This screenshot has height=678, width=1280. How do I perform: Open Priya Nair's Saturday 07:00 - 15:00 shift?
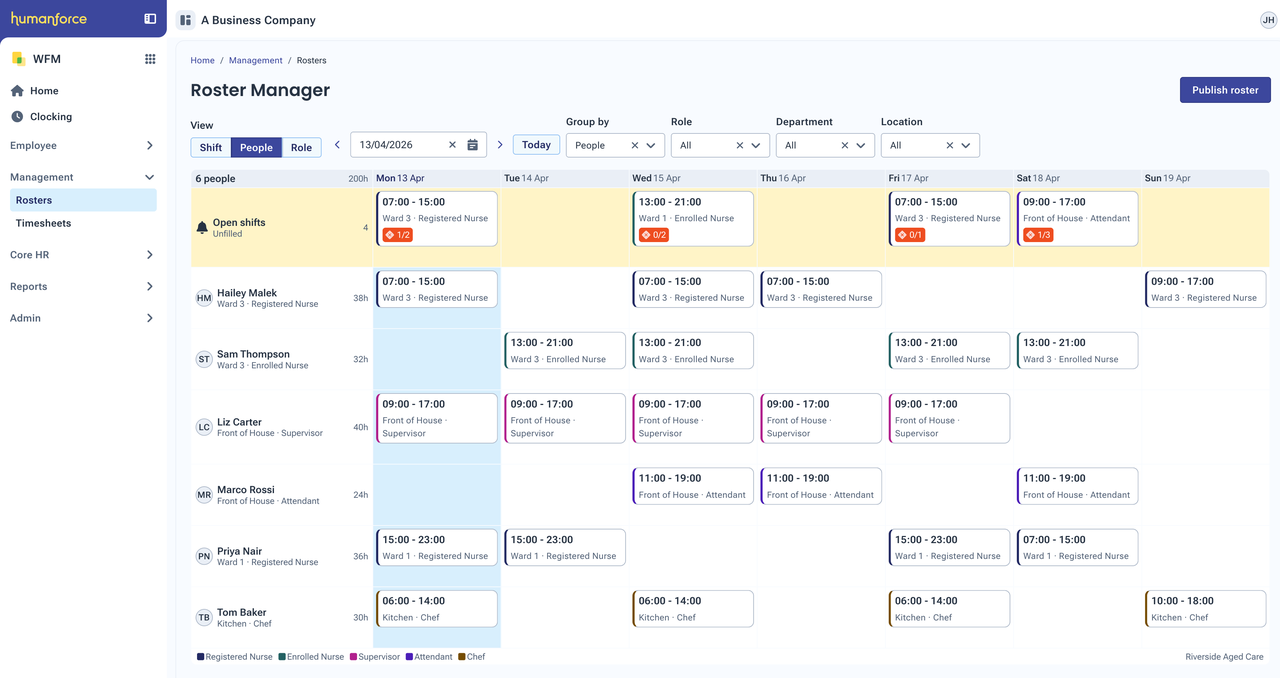1077,547
